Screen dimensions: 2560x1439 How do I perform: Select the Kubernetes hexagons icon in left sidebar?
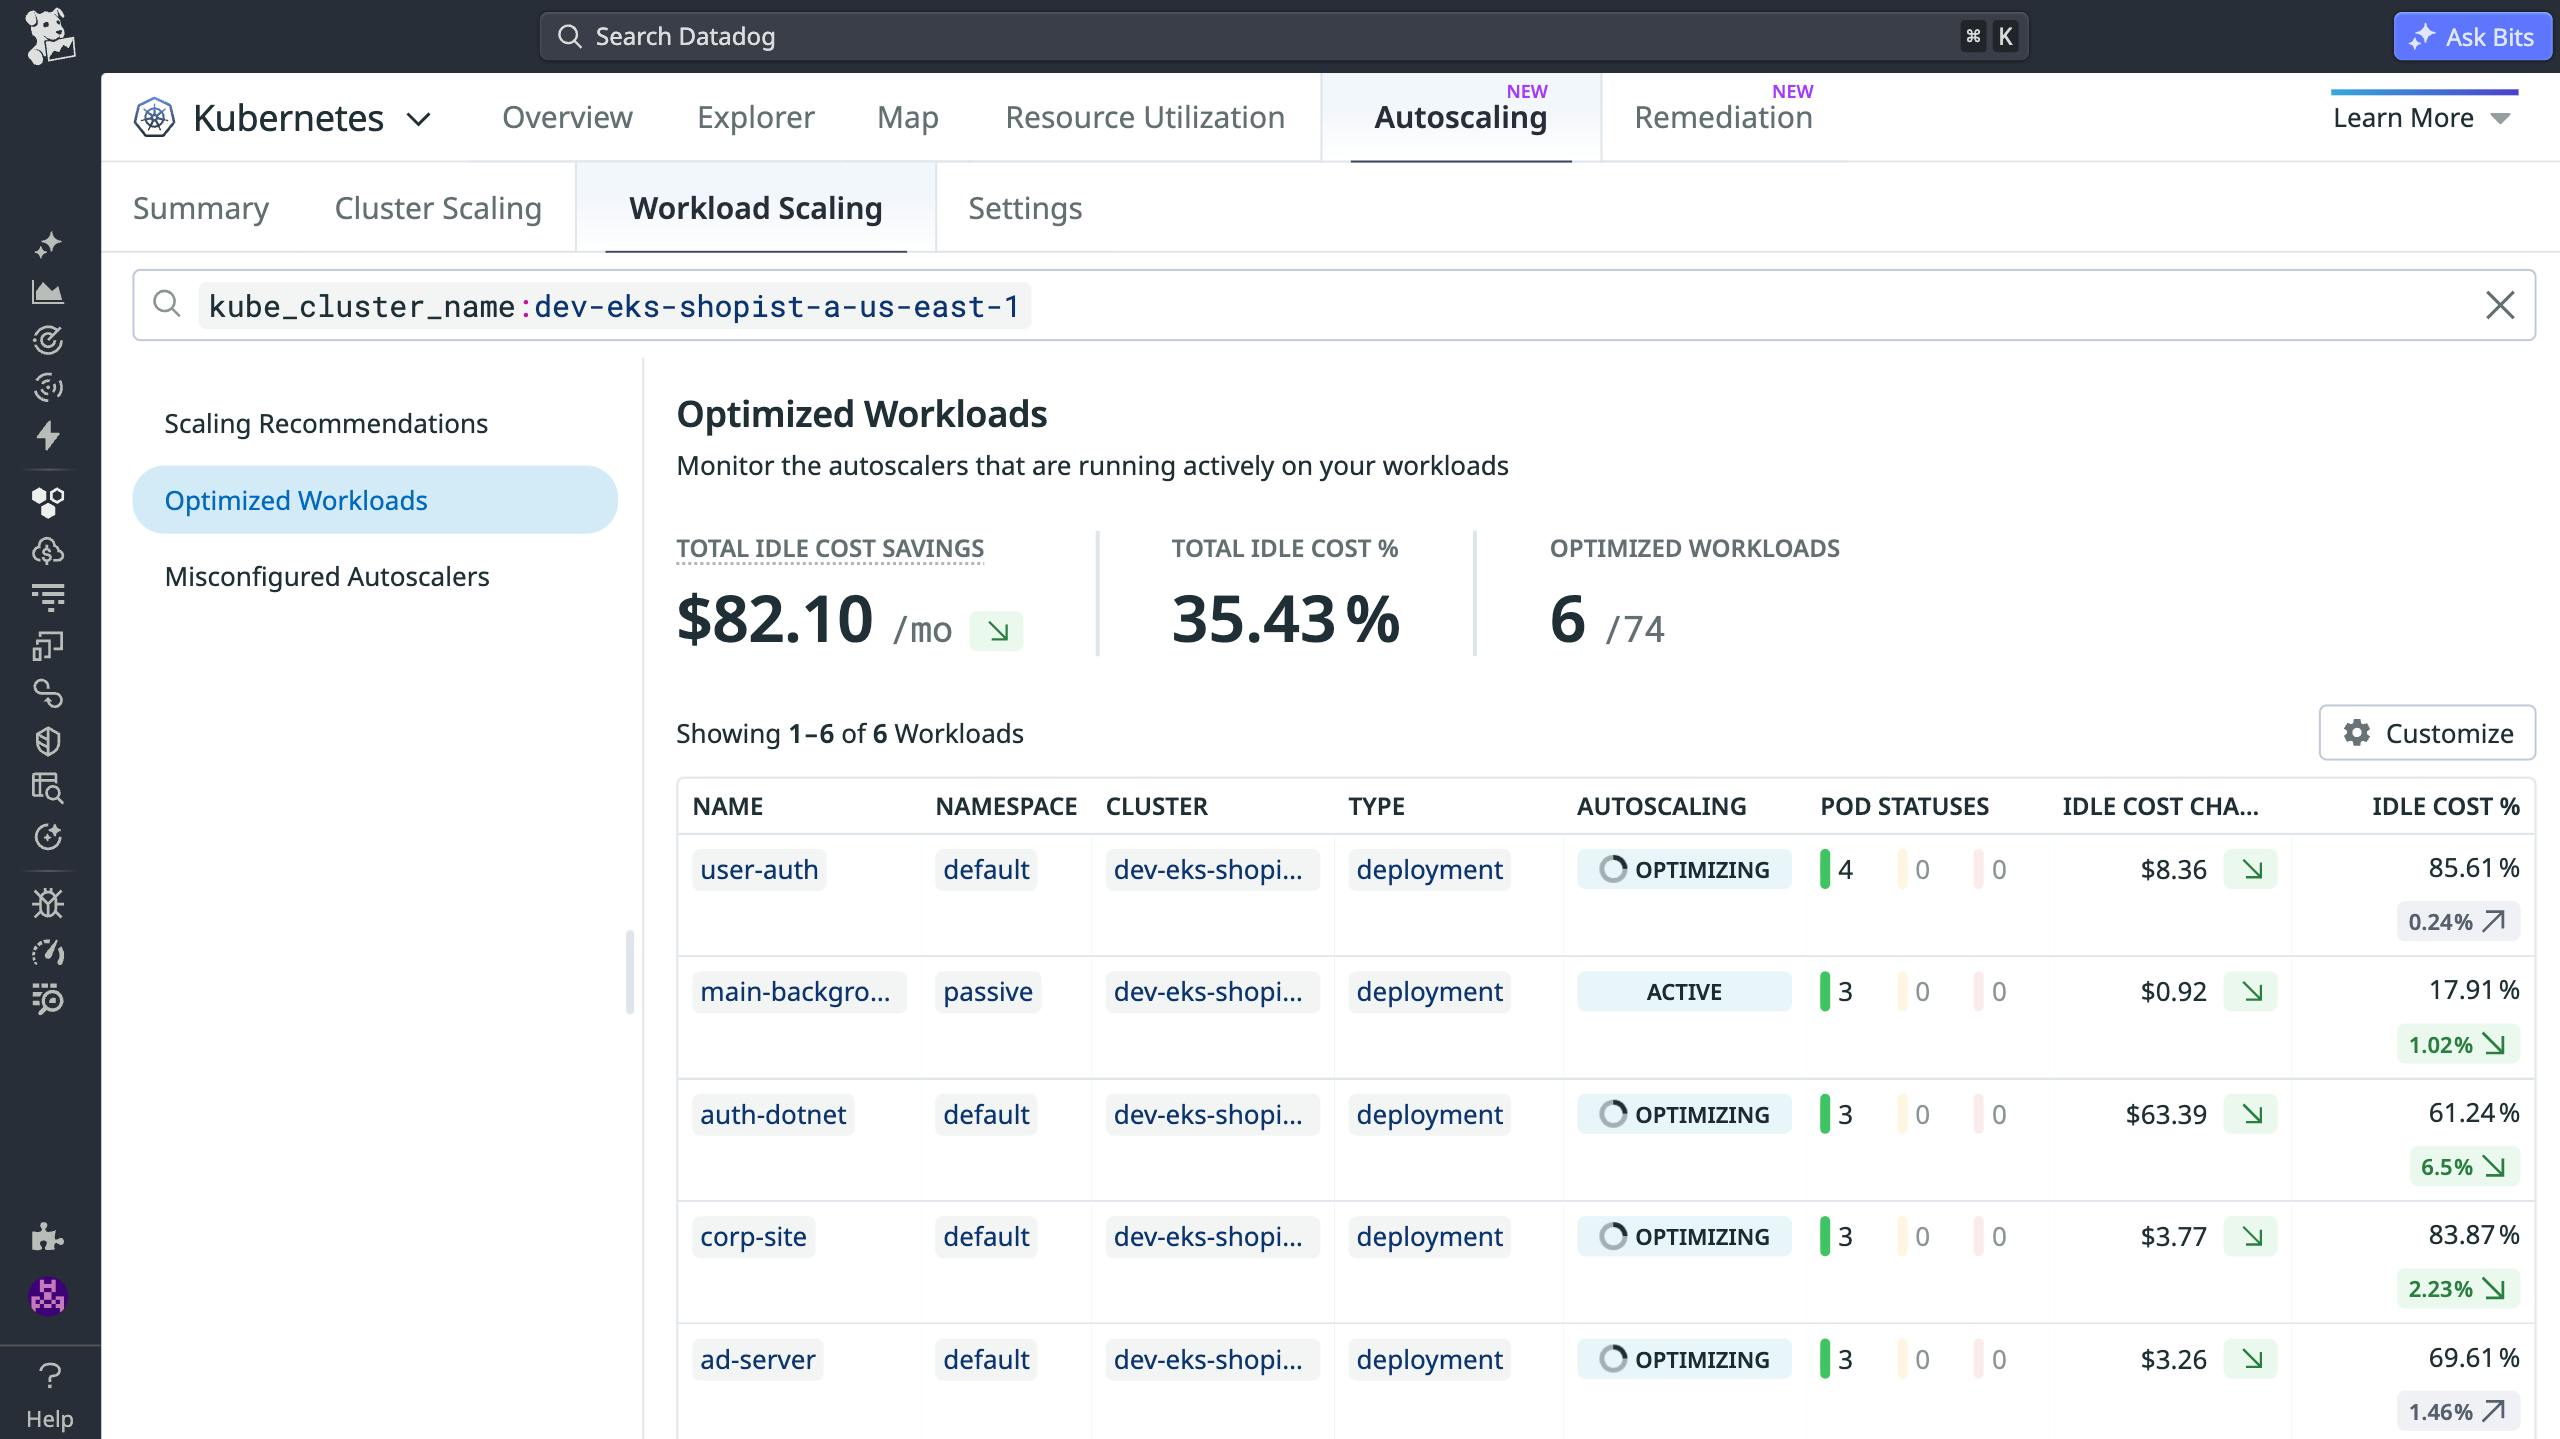47,502
